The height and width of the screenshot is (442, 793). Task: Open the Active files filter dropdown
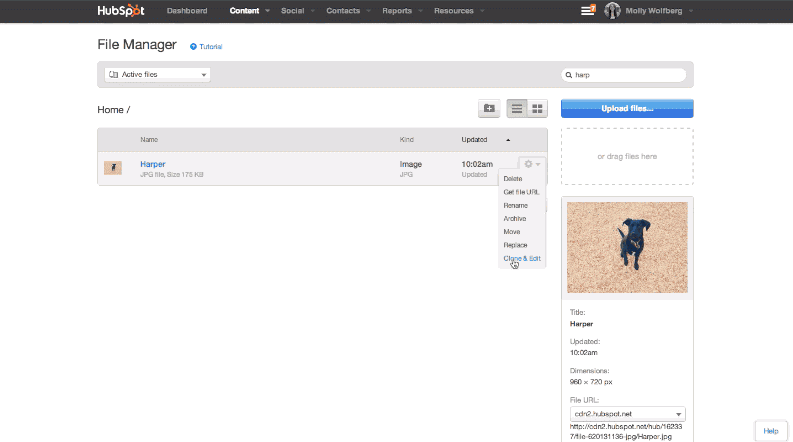point(158,74)
